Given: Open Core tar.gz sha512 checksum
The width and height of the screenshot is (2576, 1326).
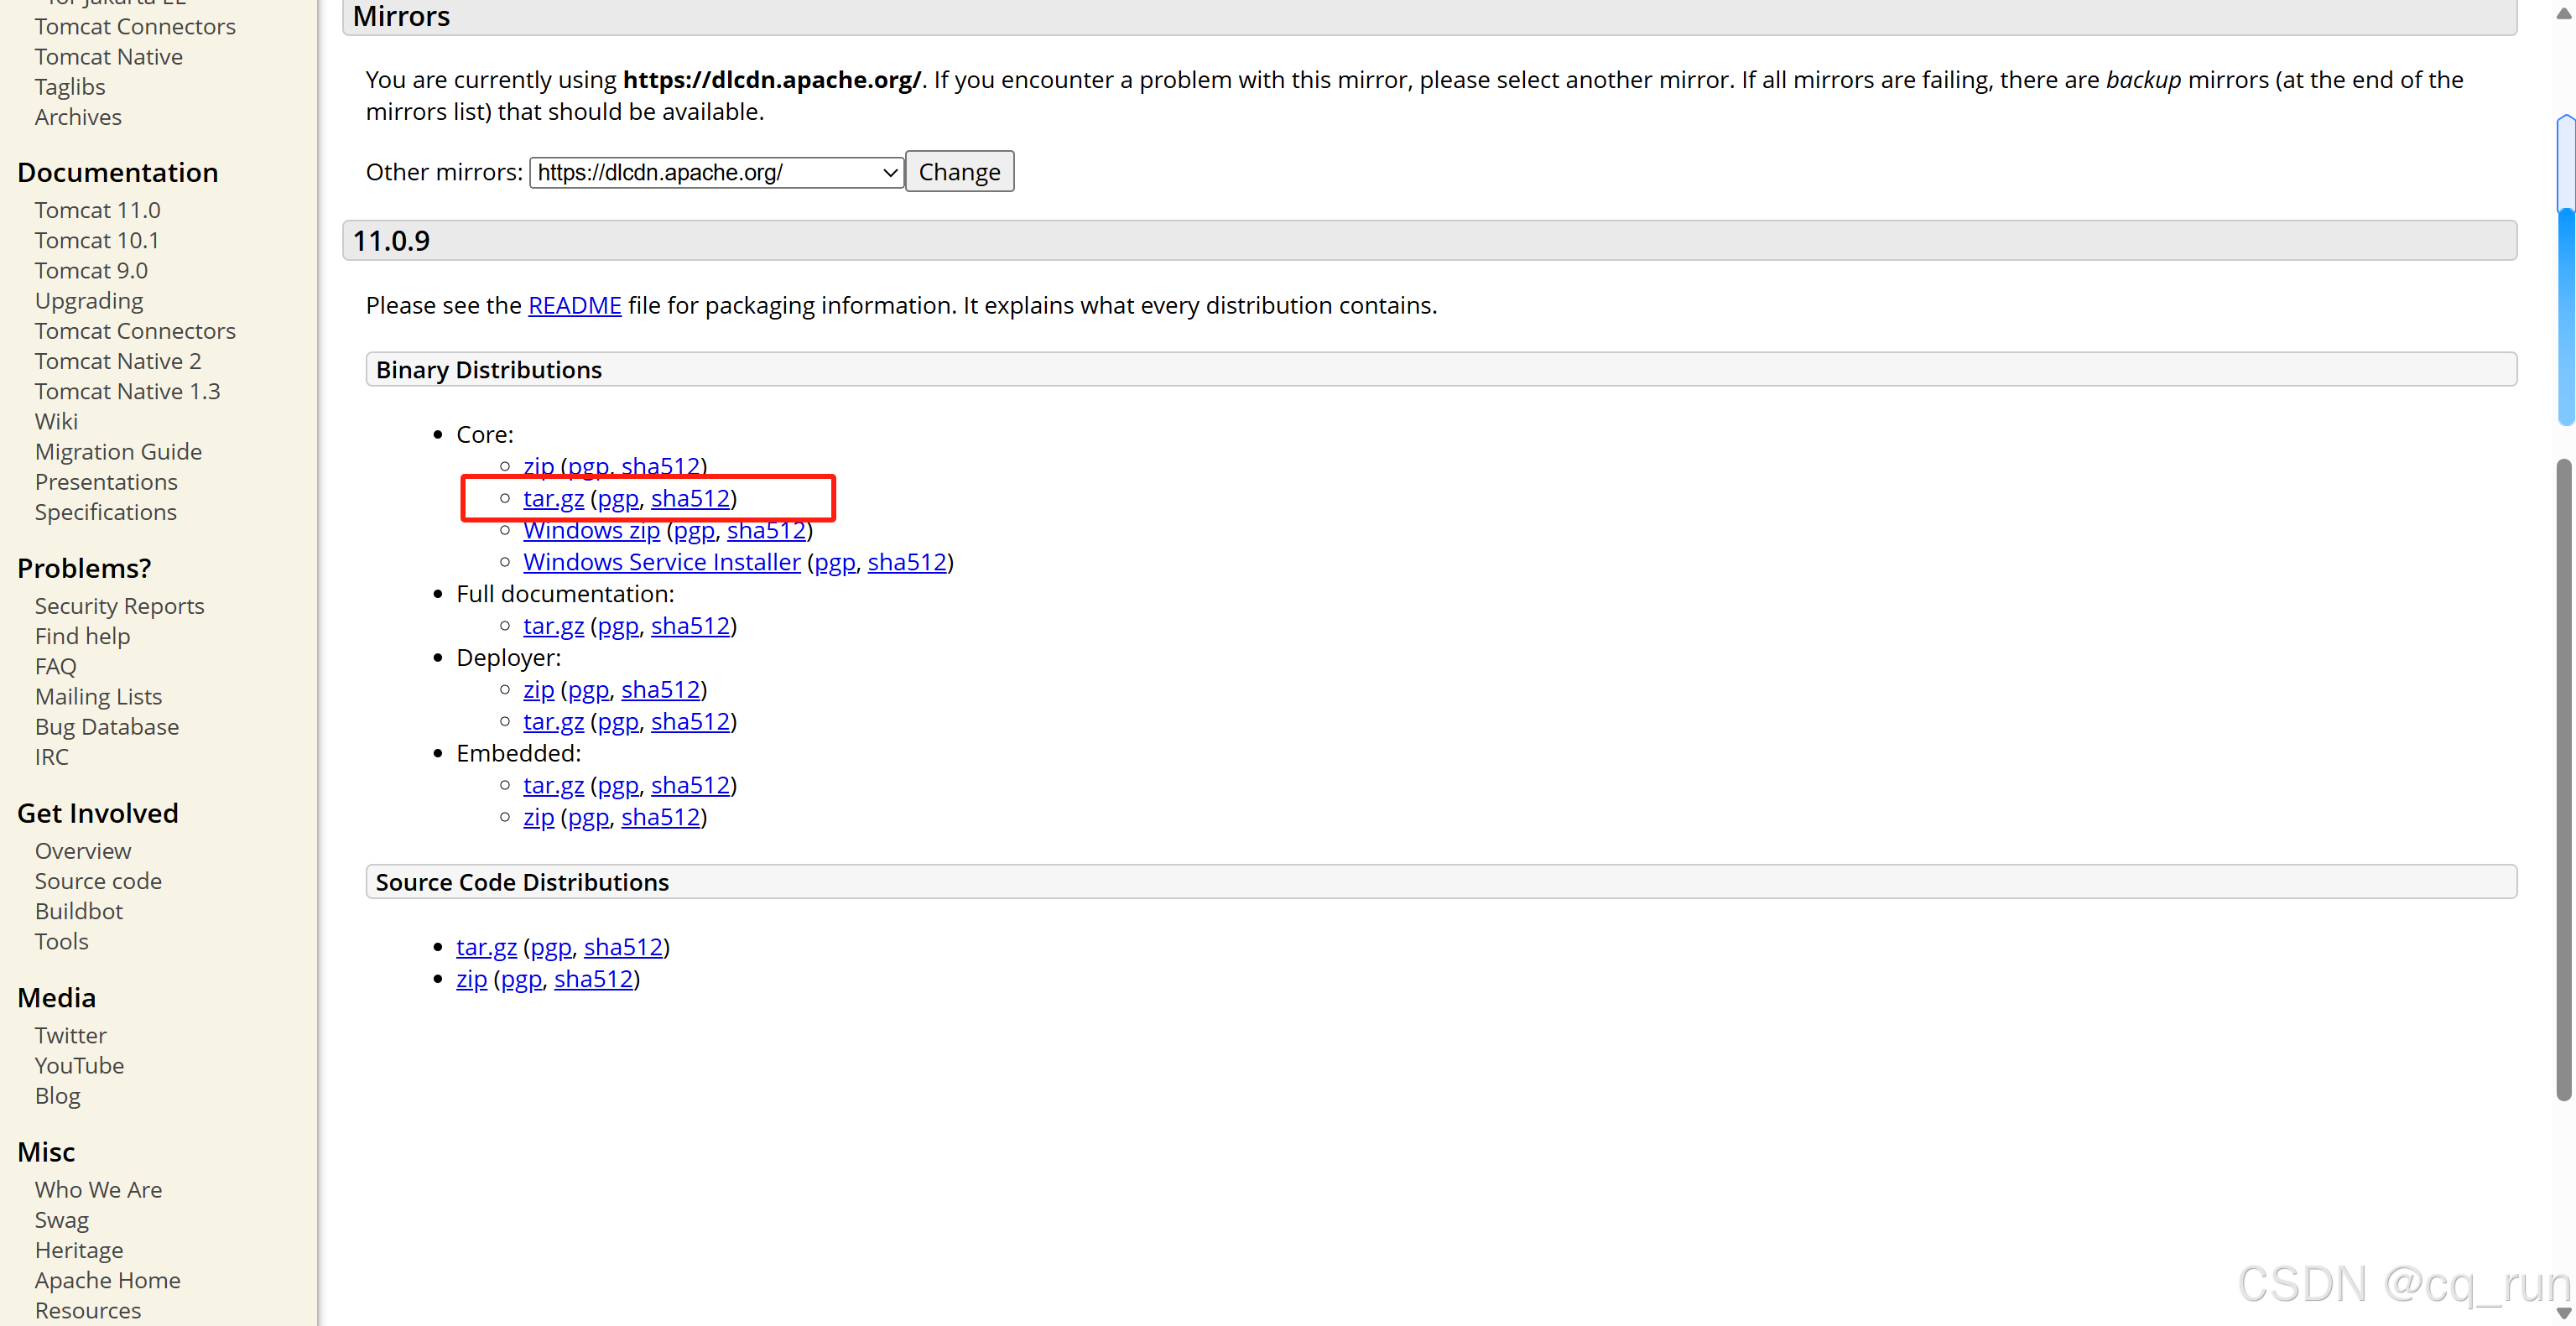Looking at the screenshot, I should click(x=690, y=498).
